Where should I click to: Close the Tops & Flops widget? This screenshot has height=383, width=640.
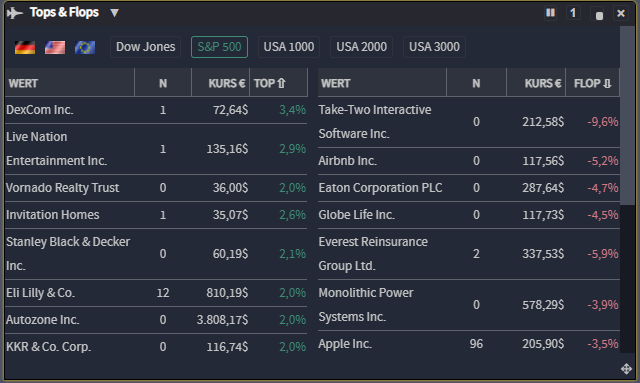coord(621,13)
